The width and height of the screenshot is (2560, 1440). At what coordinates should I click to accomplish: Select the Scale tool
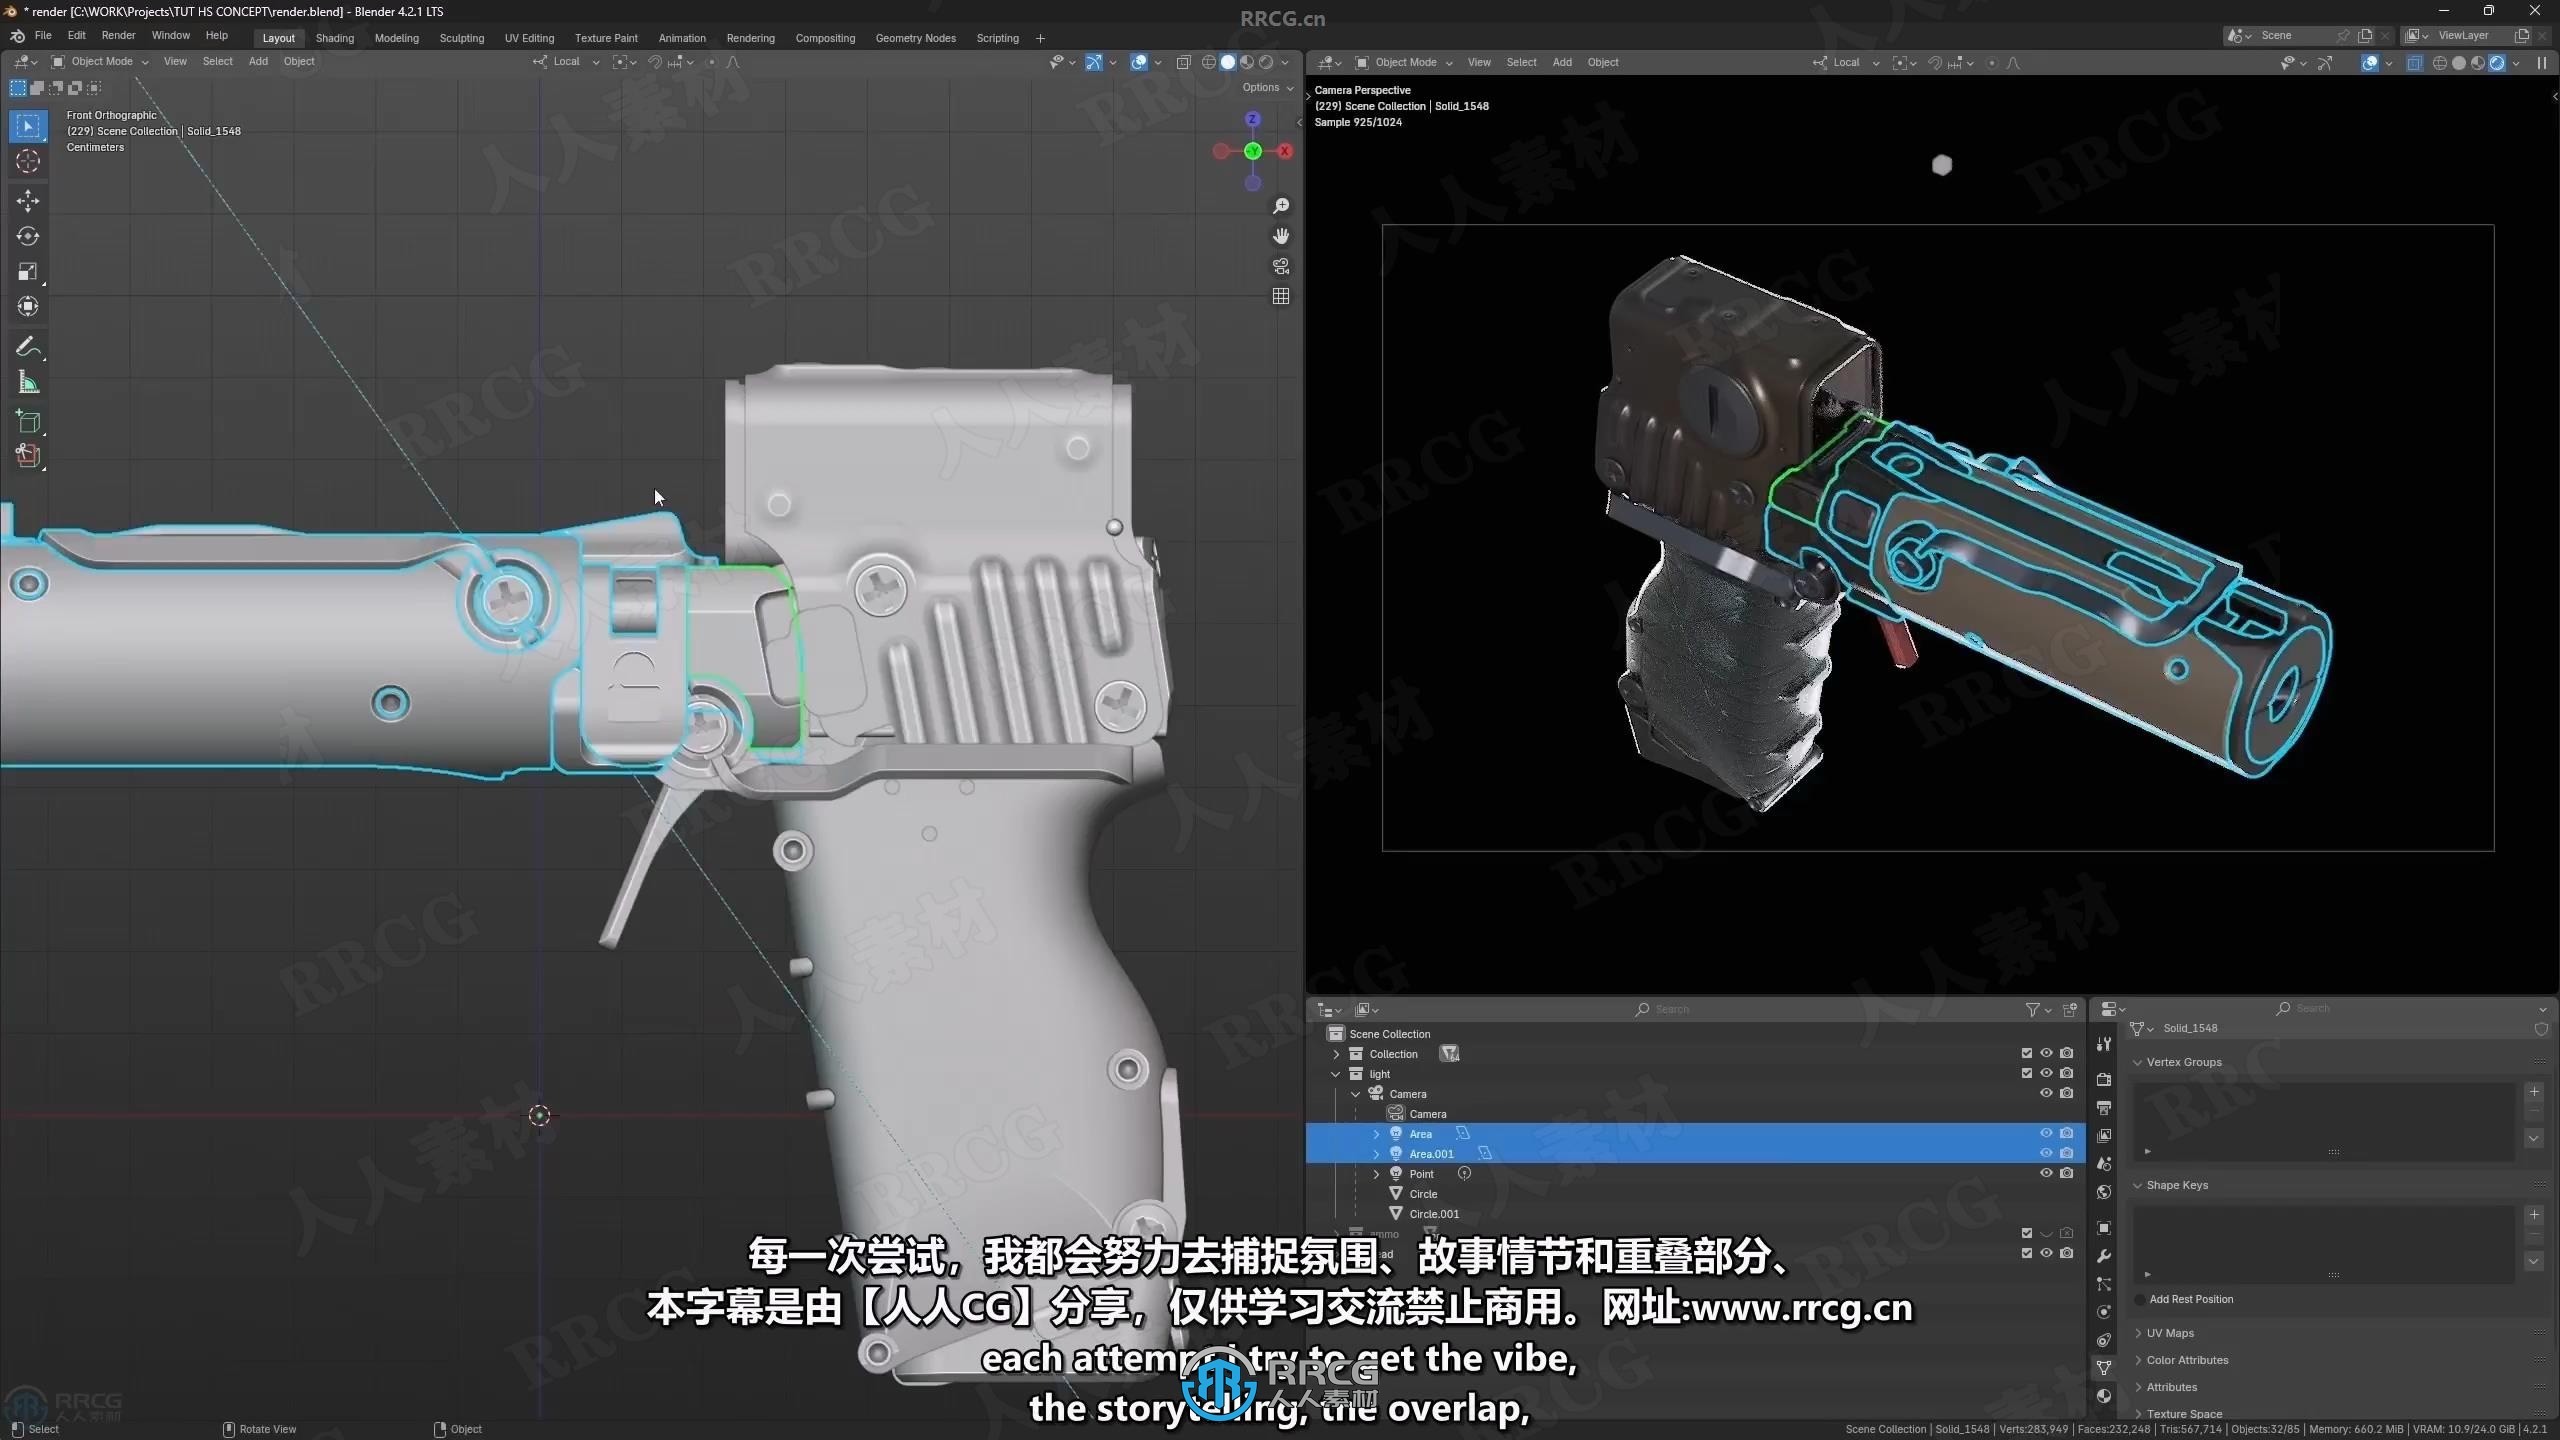click(x=28, y=271)
